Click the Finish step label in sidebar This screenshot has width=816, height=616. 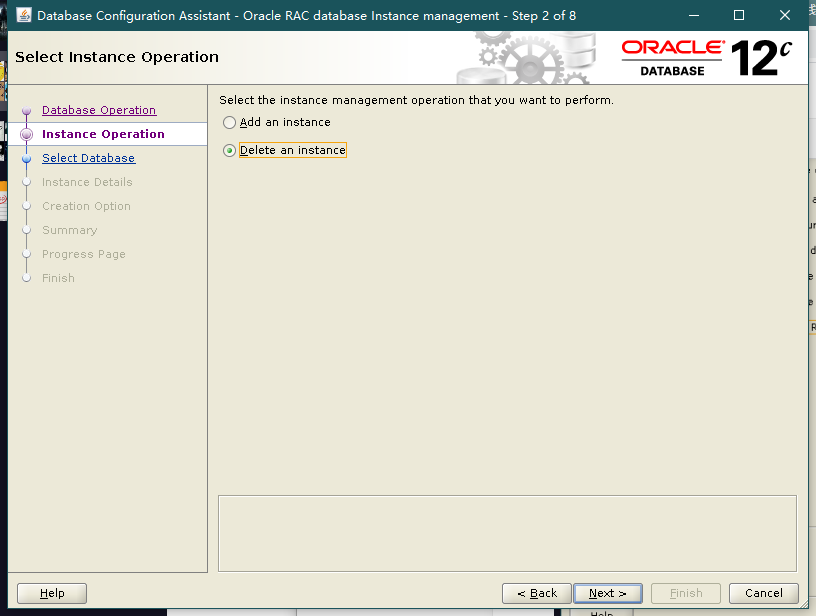pos(58,278)
